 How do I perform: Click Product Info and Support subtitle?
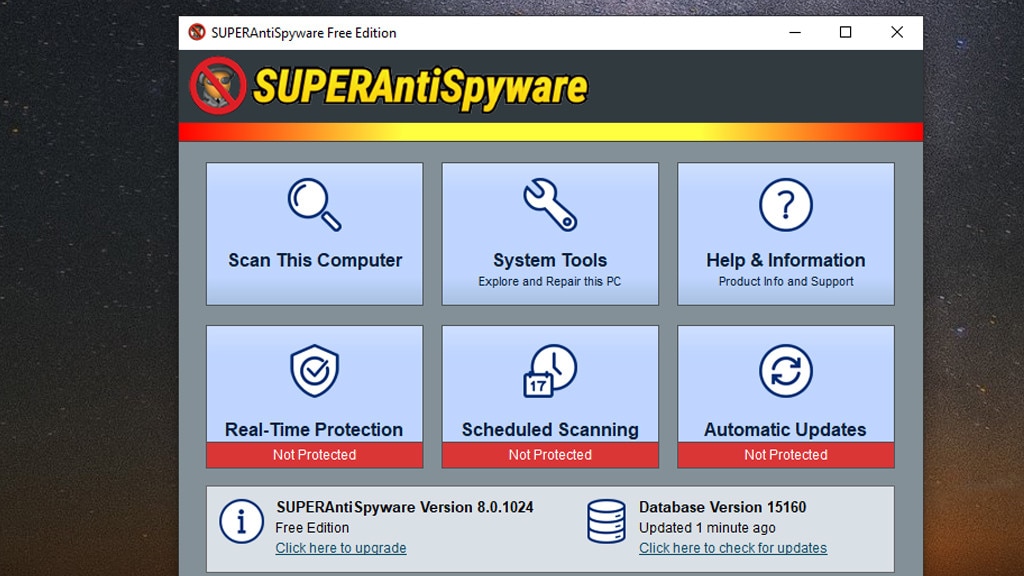(786, 281)
